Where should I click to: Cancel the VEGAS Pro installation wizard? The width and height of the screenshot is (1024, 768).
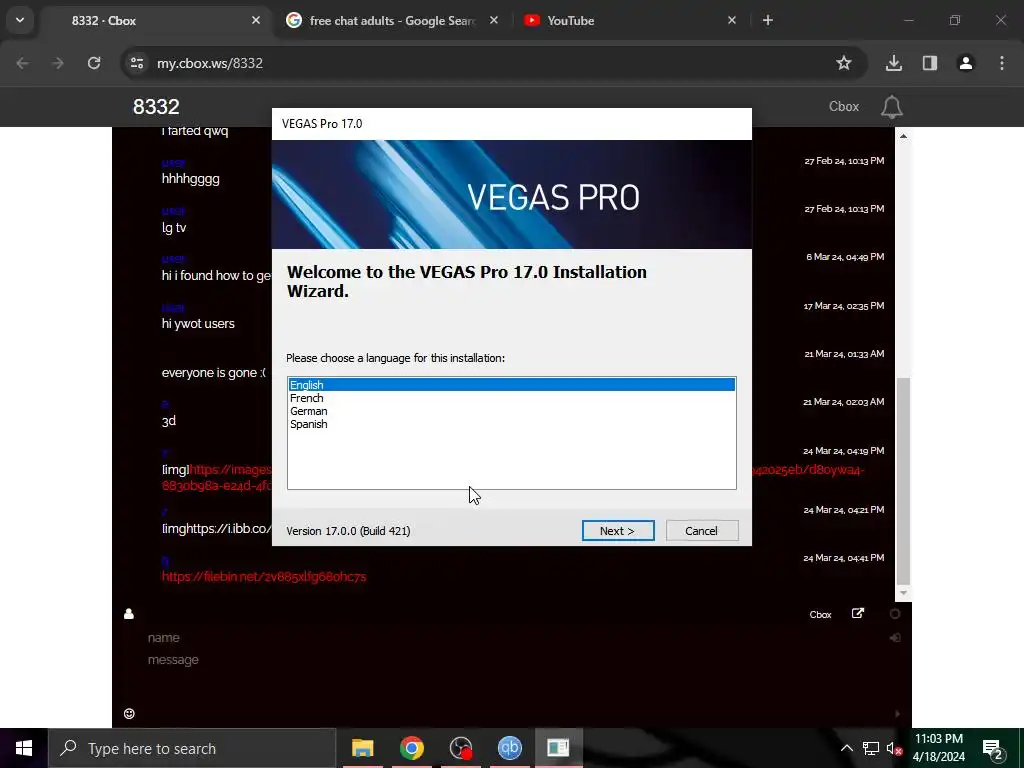(x=702, y=530)
